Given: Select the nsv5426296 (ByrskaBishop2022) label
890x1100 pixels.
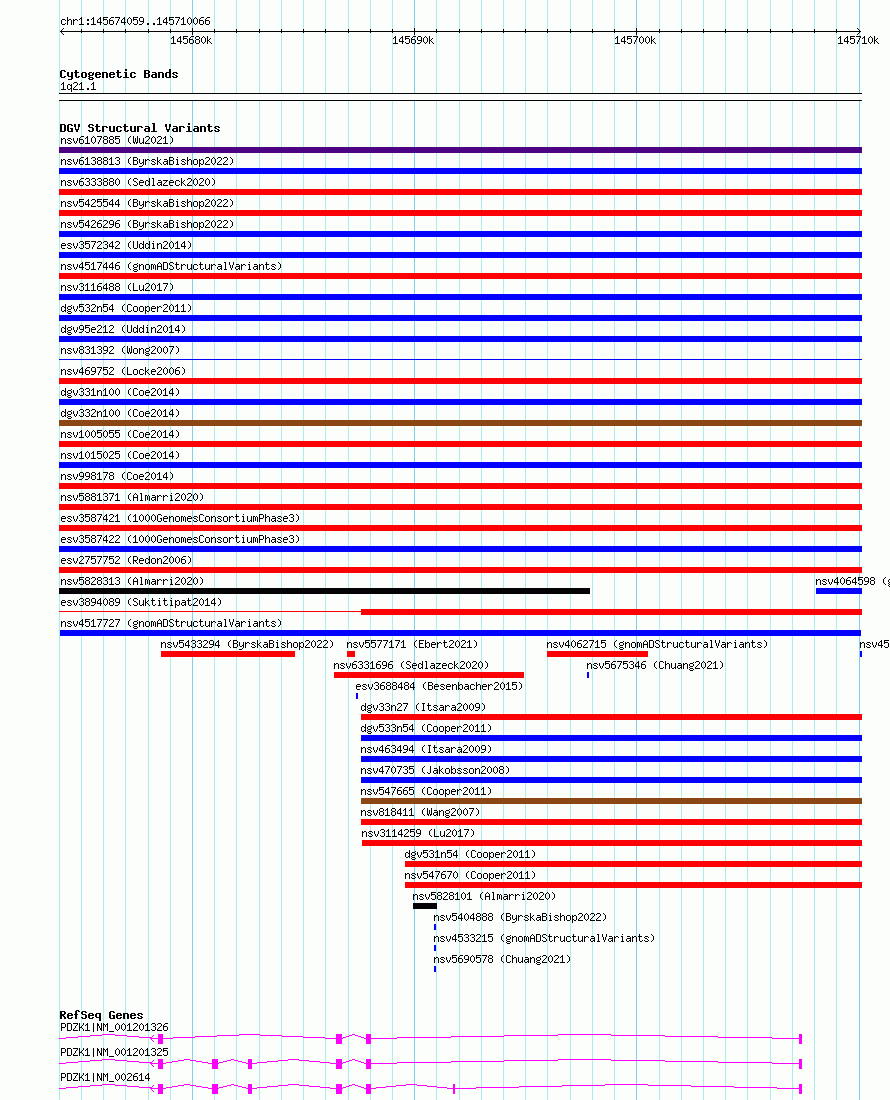Looking at the screenshot, I should (147, 224).
